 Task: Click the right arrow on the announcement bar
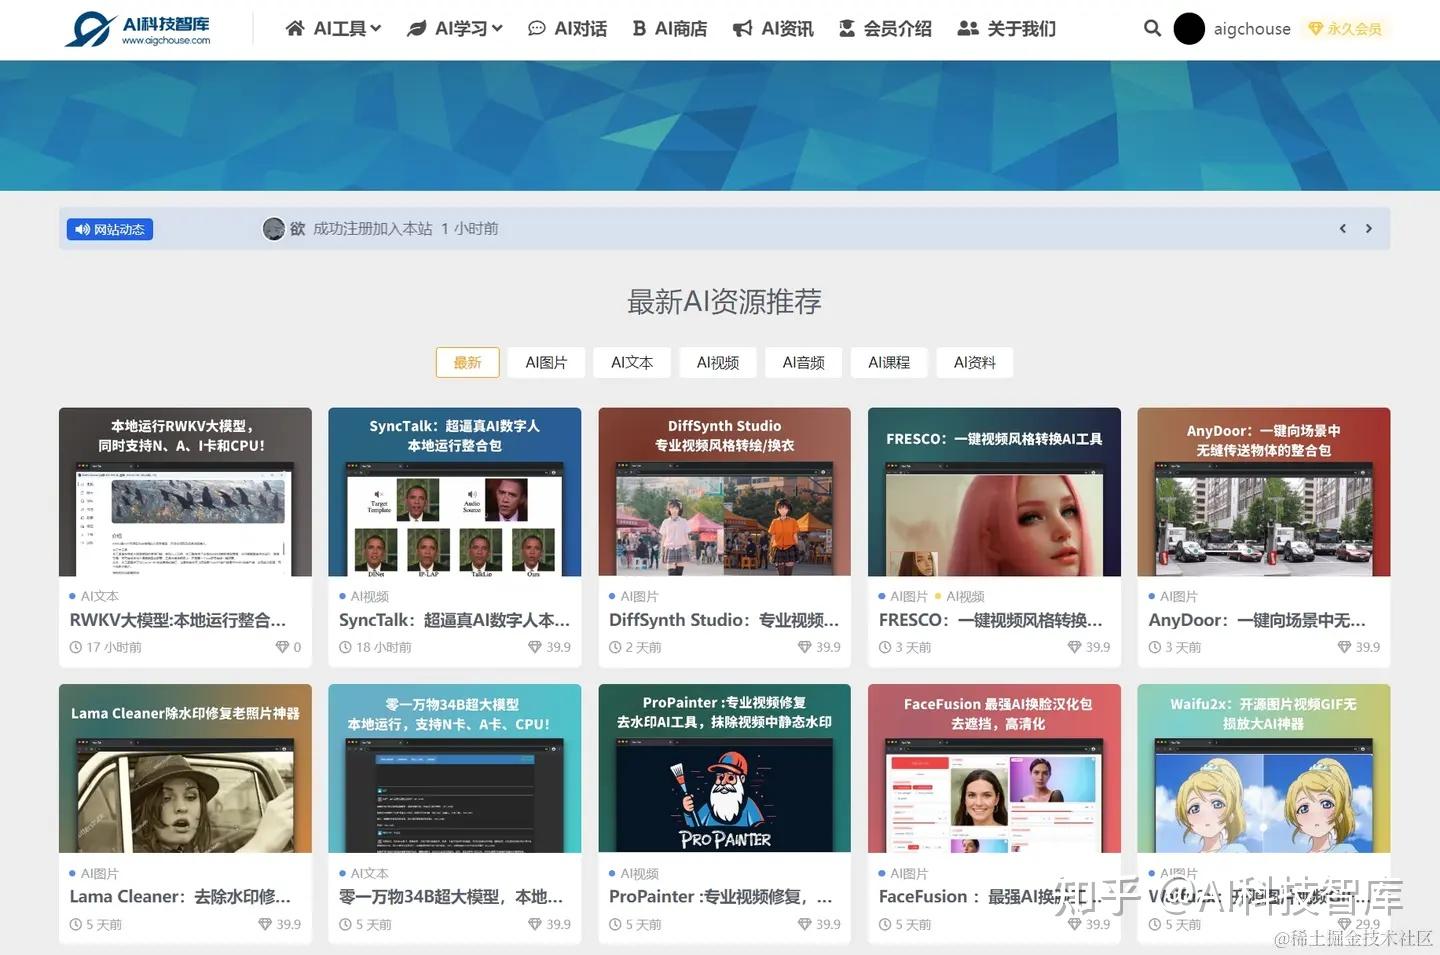click(1369, 228)
